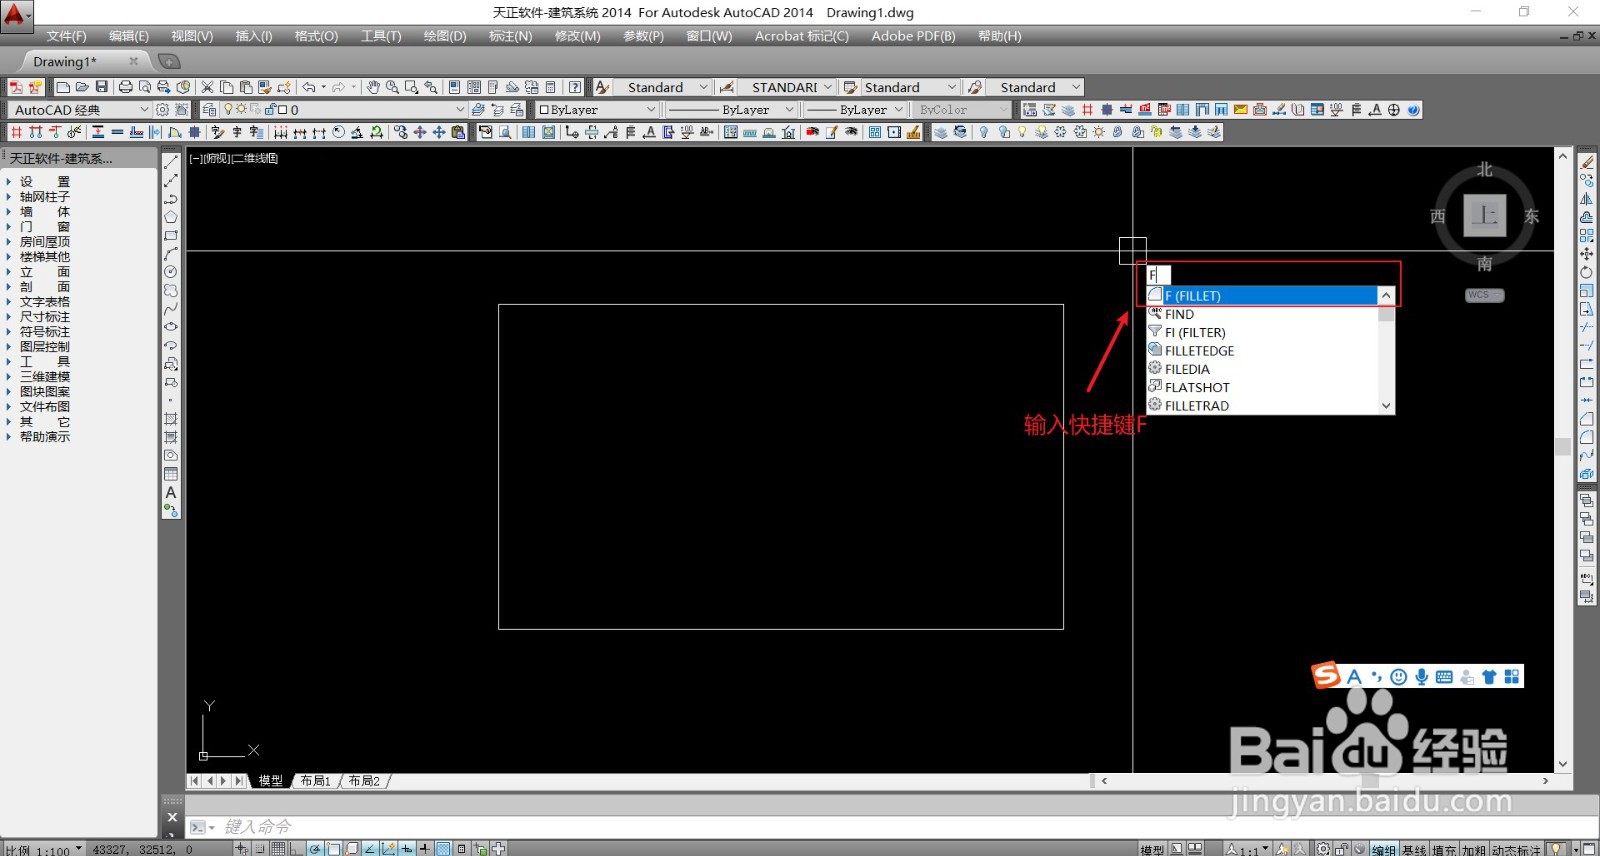Click the Cut scissors icon
Viewport: 1600px width, 856px height.
click(x=207, y=87)
